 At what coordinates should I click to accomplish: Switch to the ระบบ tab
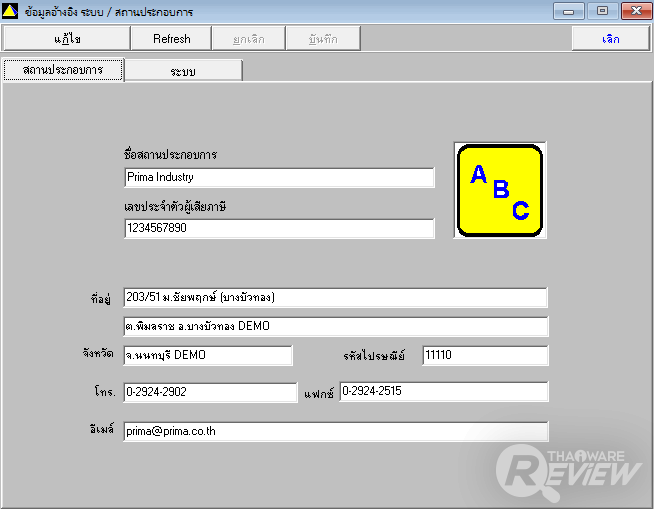pyautogui.click(x=184, y=71)
